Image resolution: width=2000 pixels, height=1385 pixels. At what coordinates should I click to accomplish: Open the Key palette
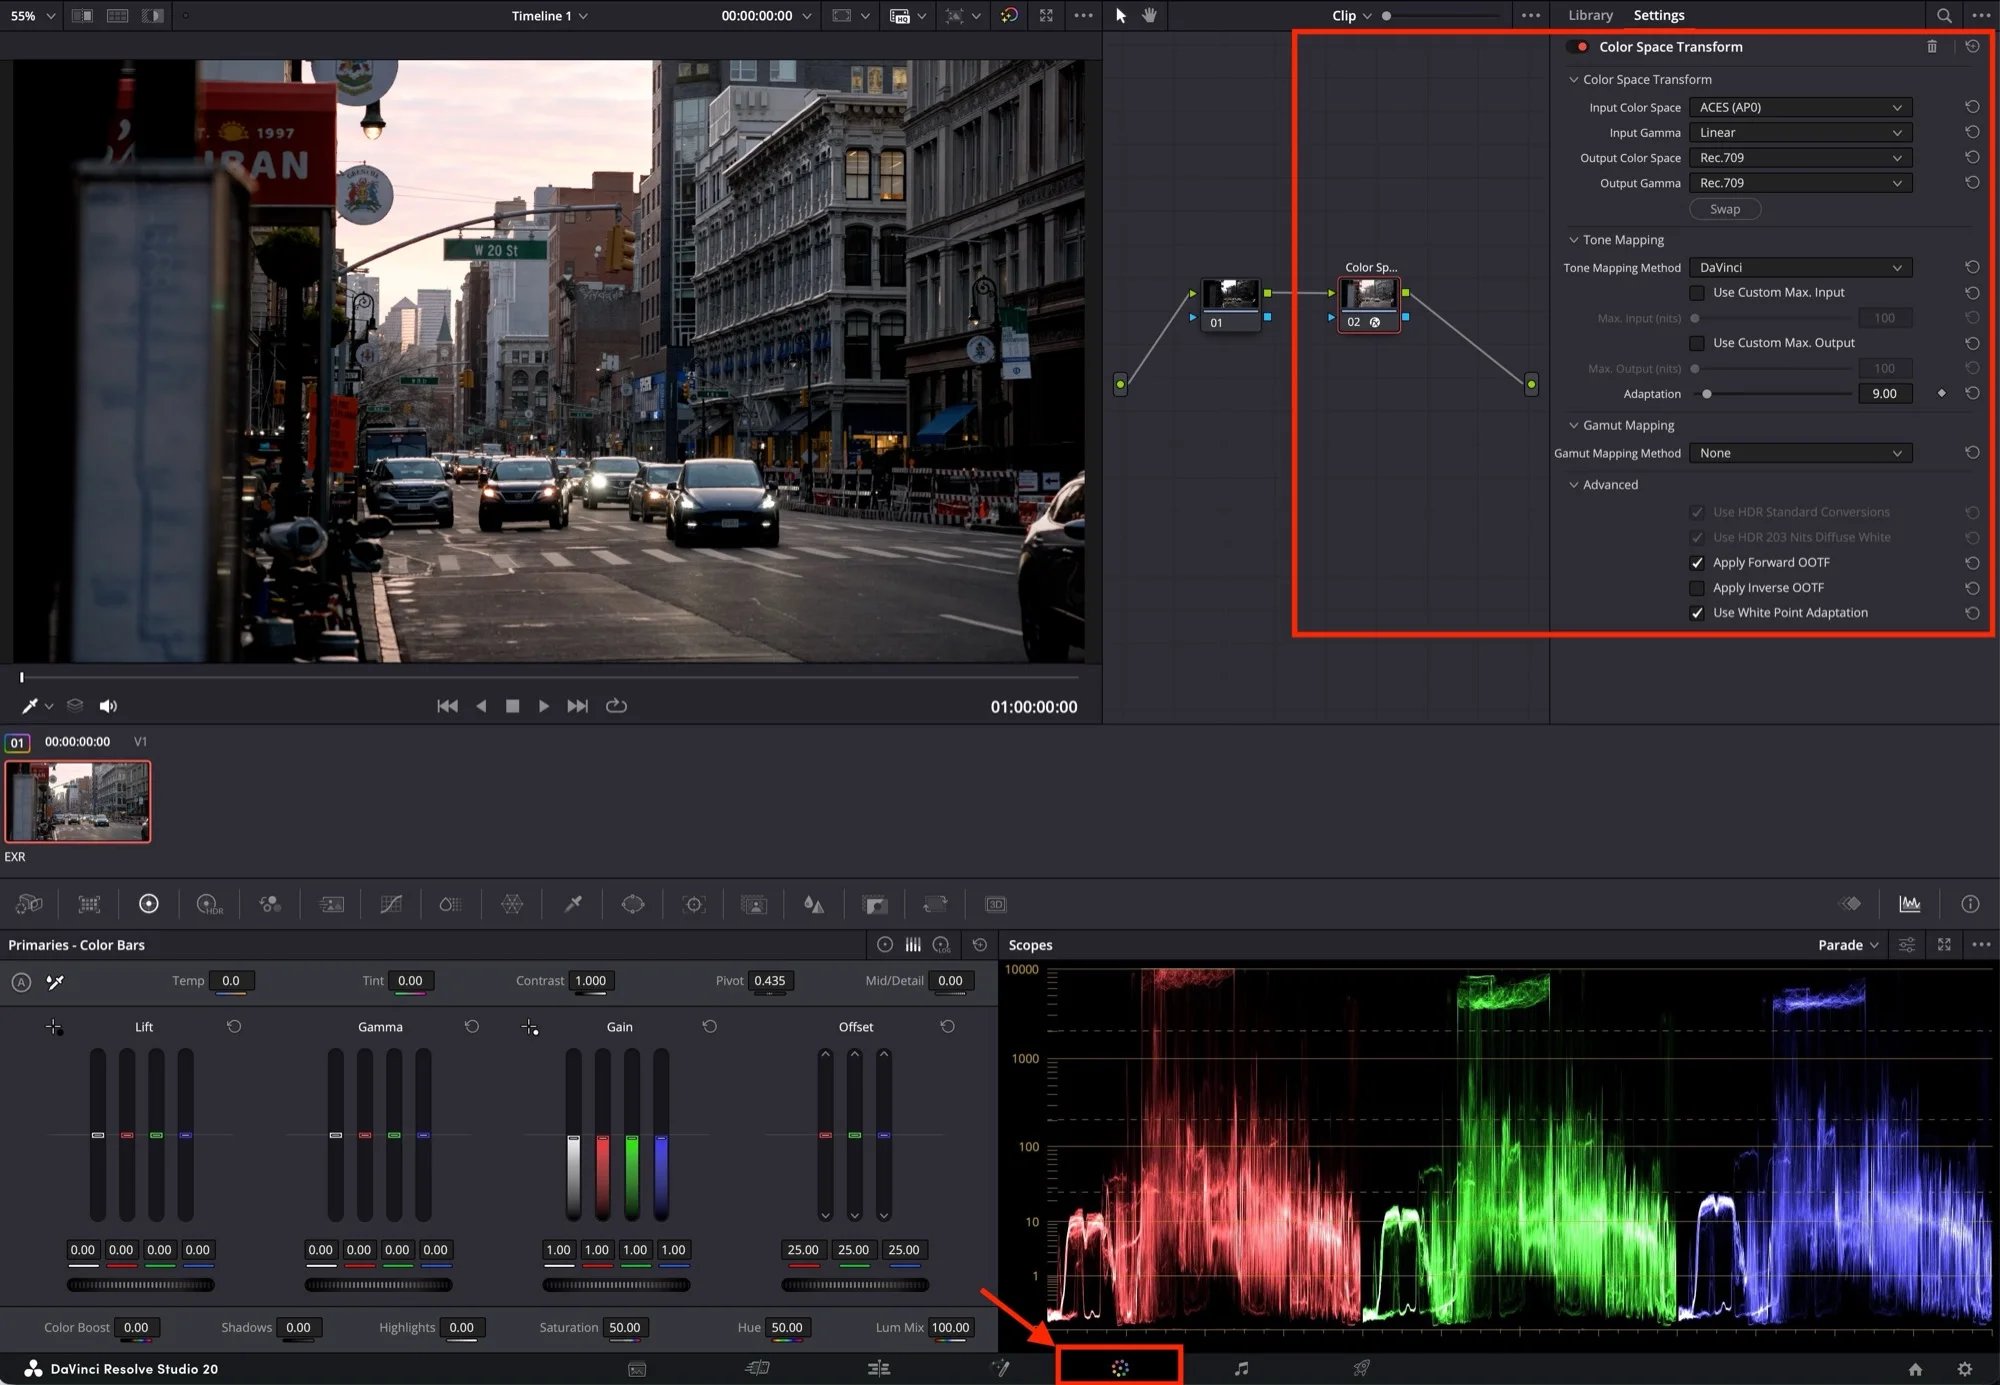coord(875,904)
